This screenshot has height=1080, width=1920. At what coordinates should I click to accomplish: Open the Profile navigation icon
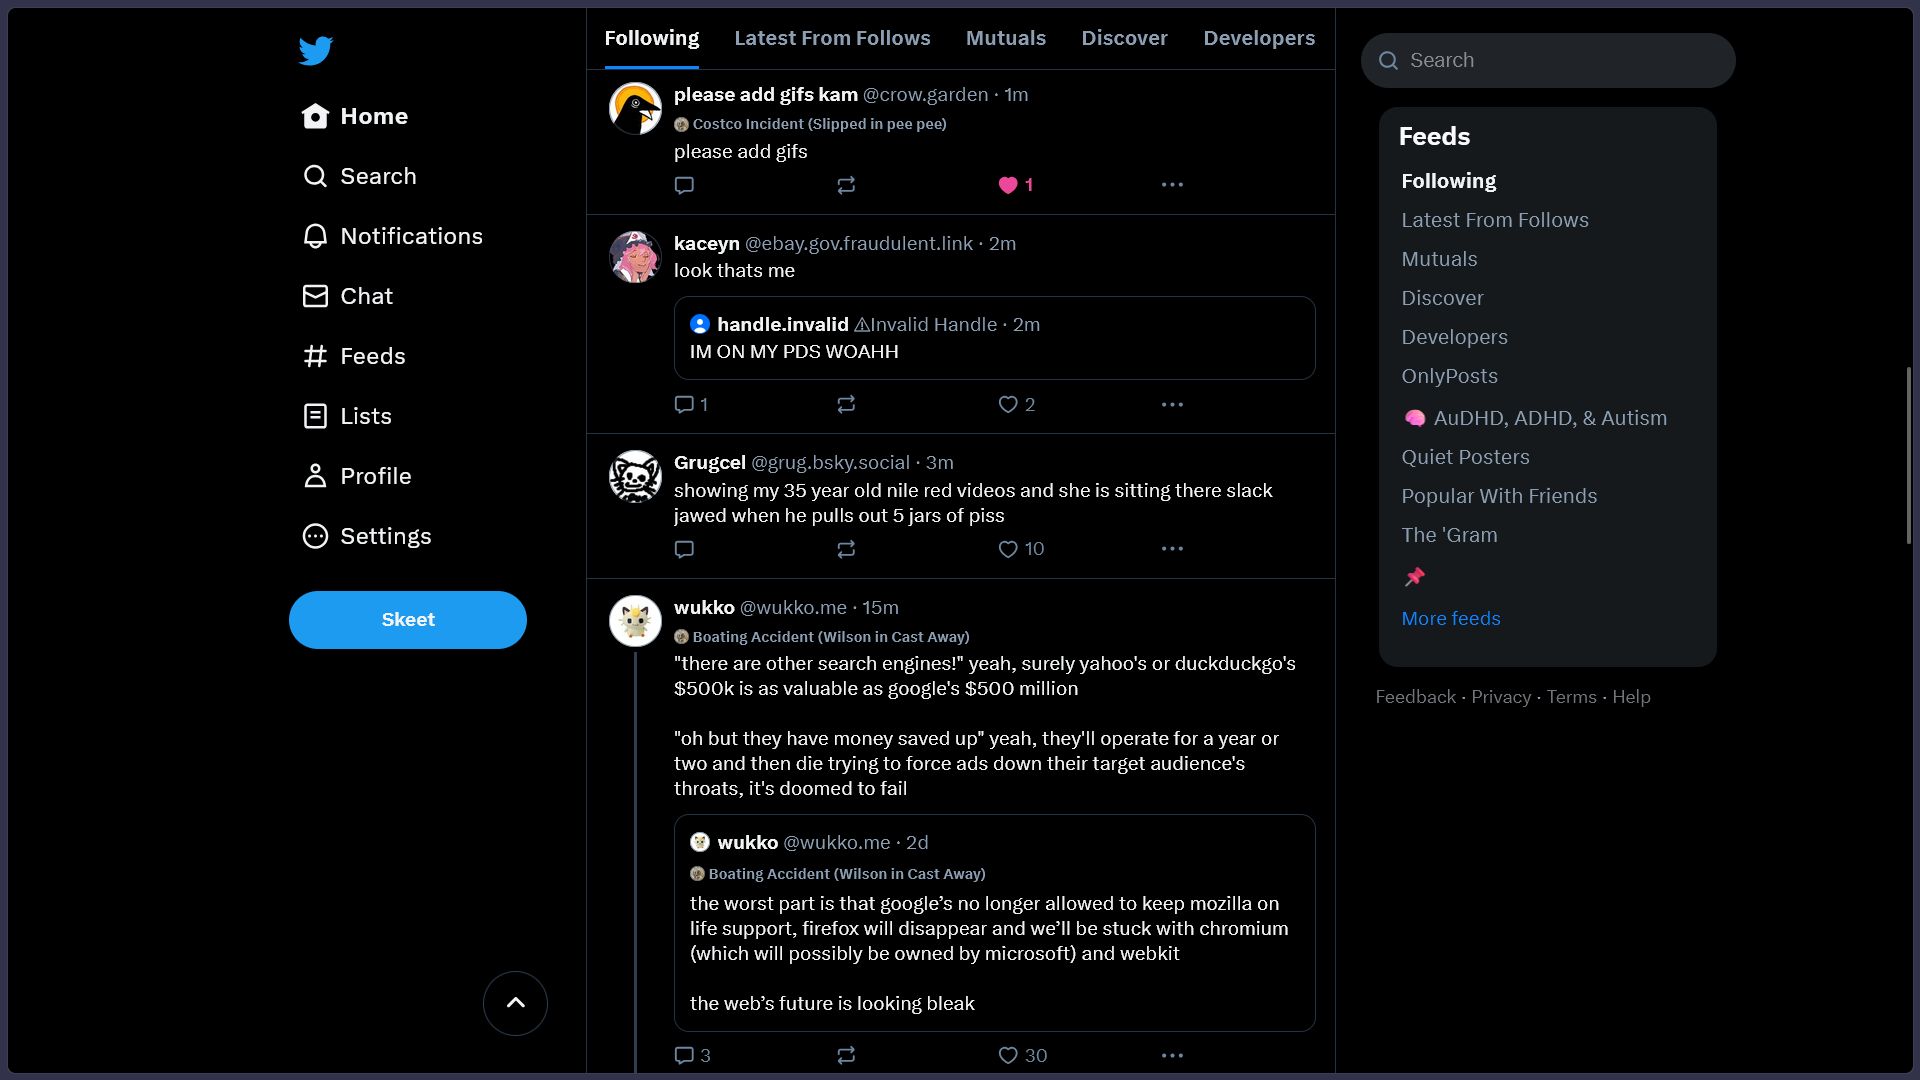313,475
